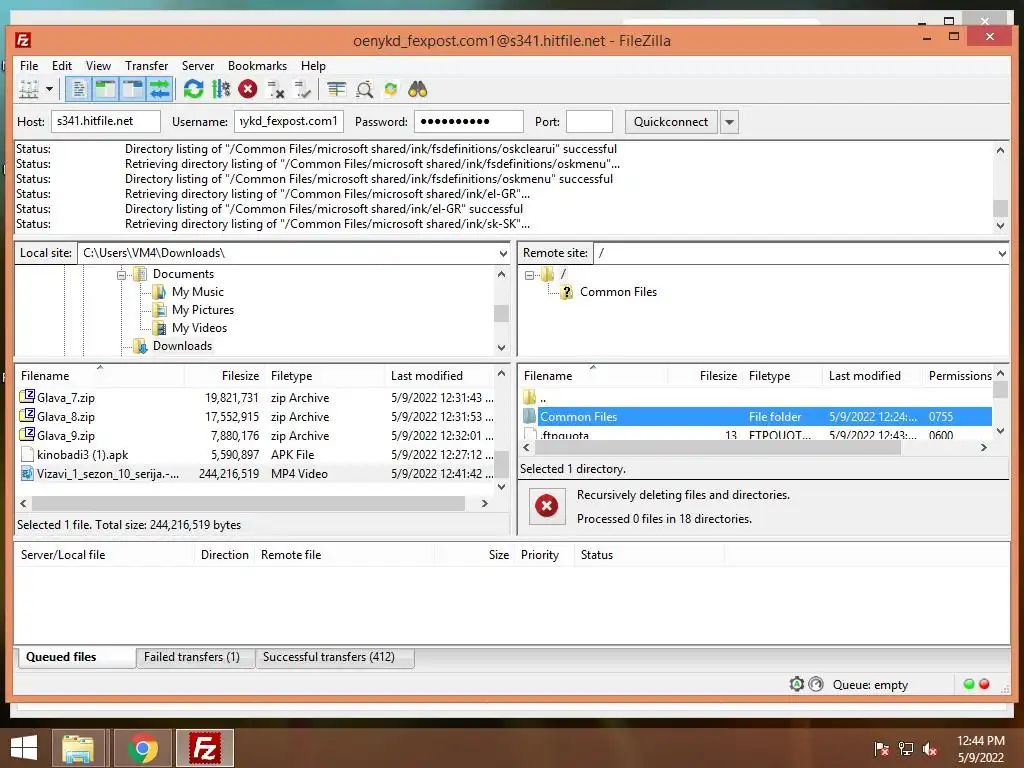This screenshot has width=1024, height=768.
Task: Sort local files by Last modified column
Action: pyautogui.click(x=426, y=376)
